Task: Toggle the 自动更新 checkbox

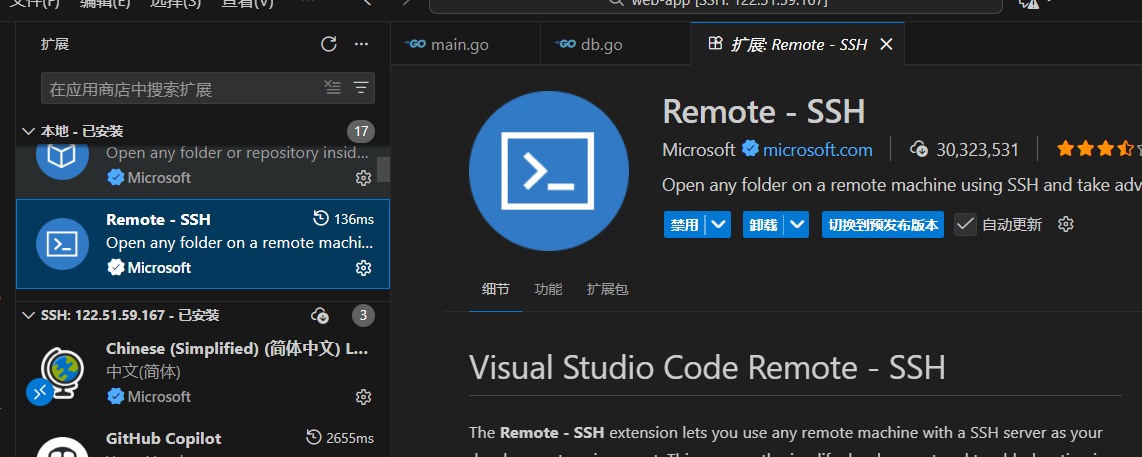Action: tap(966, 224)
